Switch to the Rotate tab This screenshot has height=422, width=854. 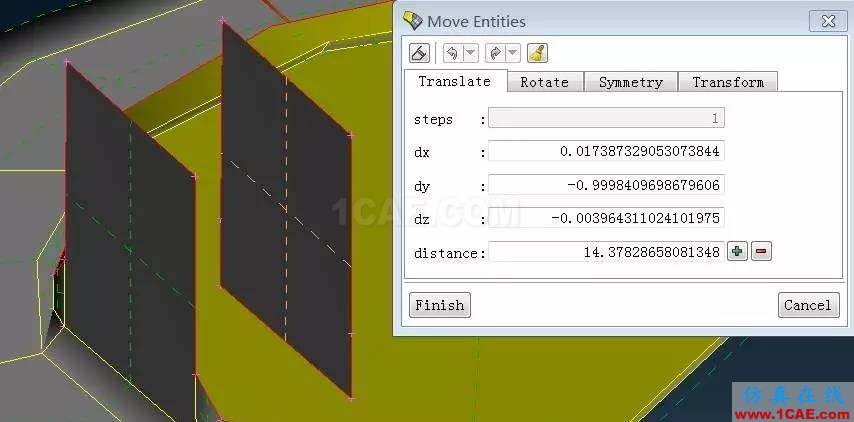coord(545,82)
